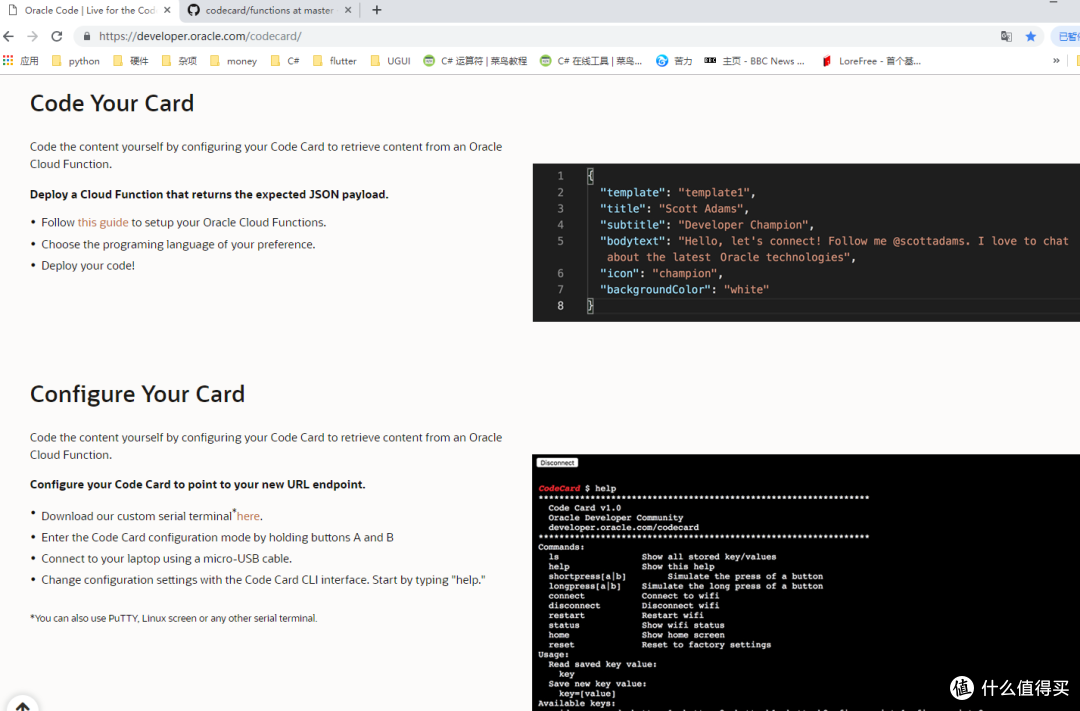The image size is (1080, 711).
Task: Click the JSON line "title": "Scott Adams"
Action: (674, 209)
